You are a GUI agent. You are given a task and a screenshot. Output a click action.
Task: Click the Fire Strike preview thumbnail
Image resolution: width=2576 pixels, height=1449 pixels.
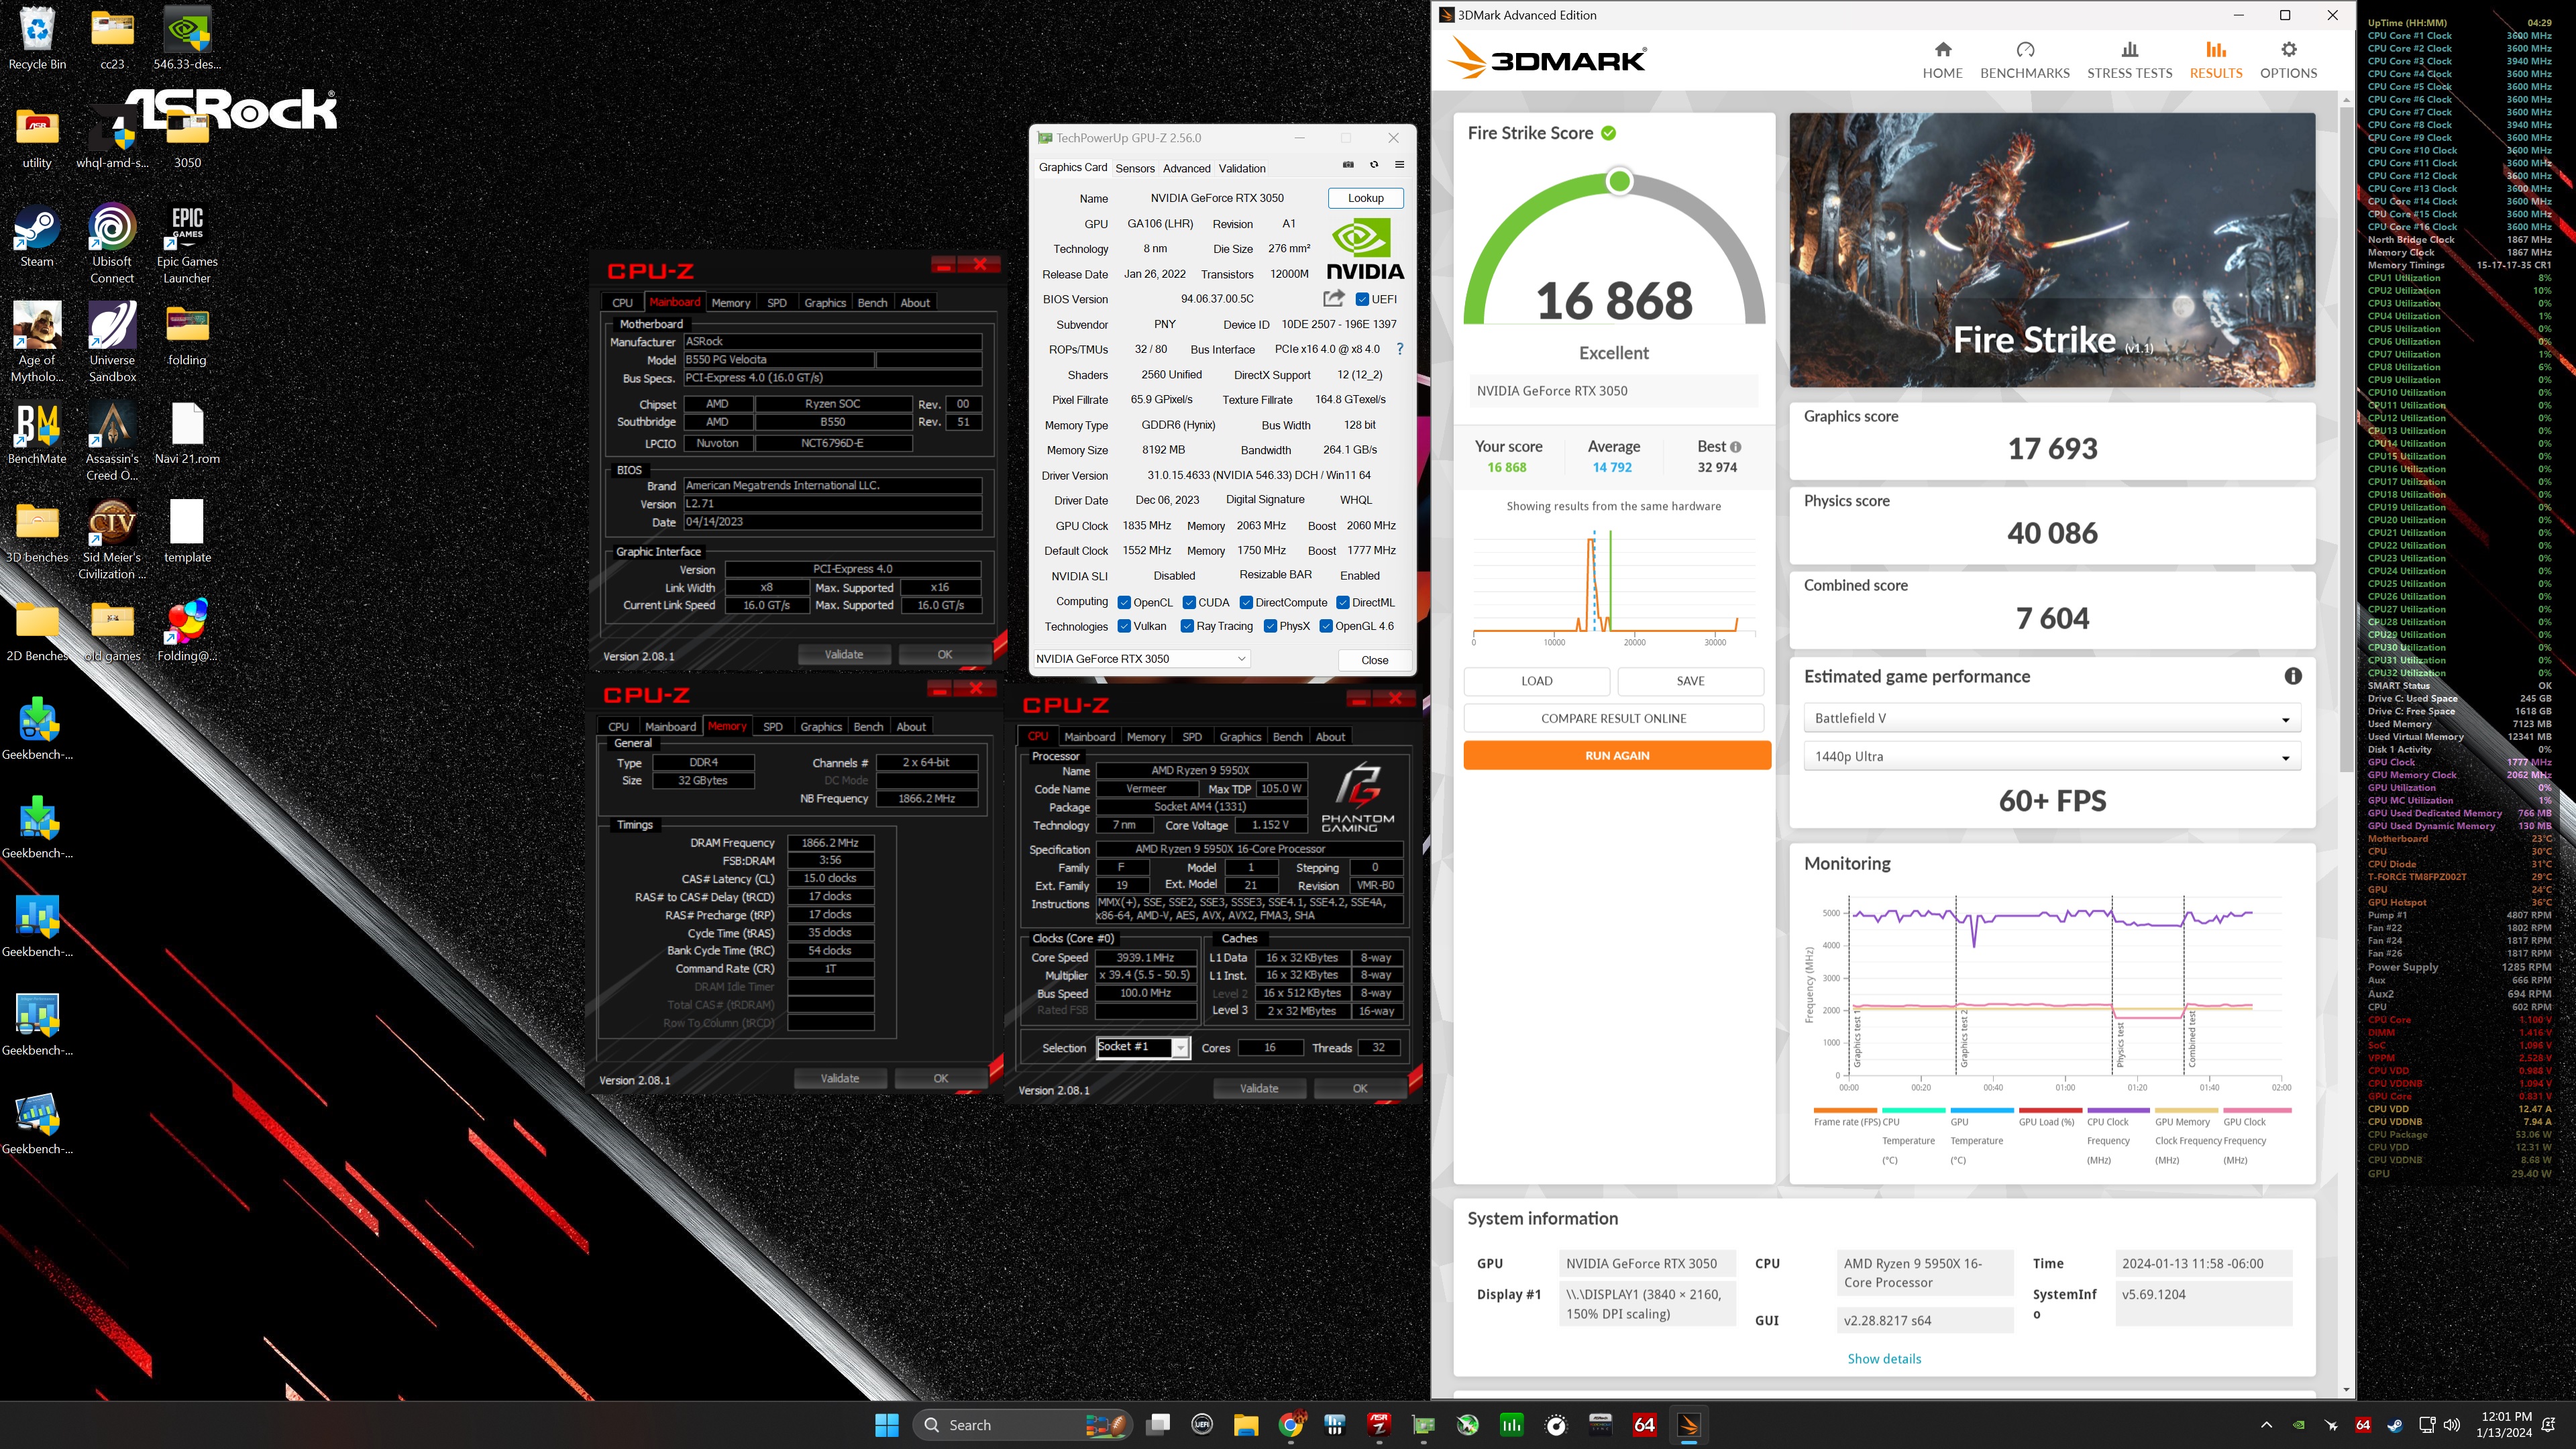[2052, 250]
